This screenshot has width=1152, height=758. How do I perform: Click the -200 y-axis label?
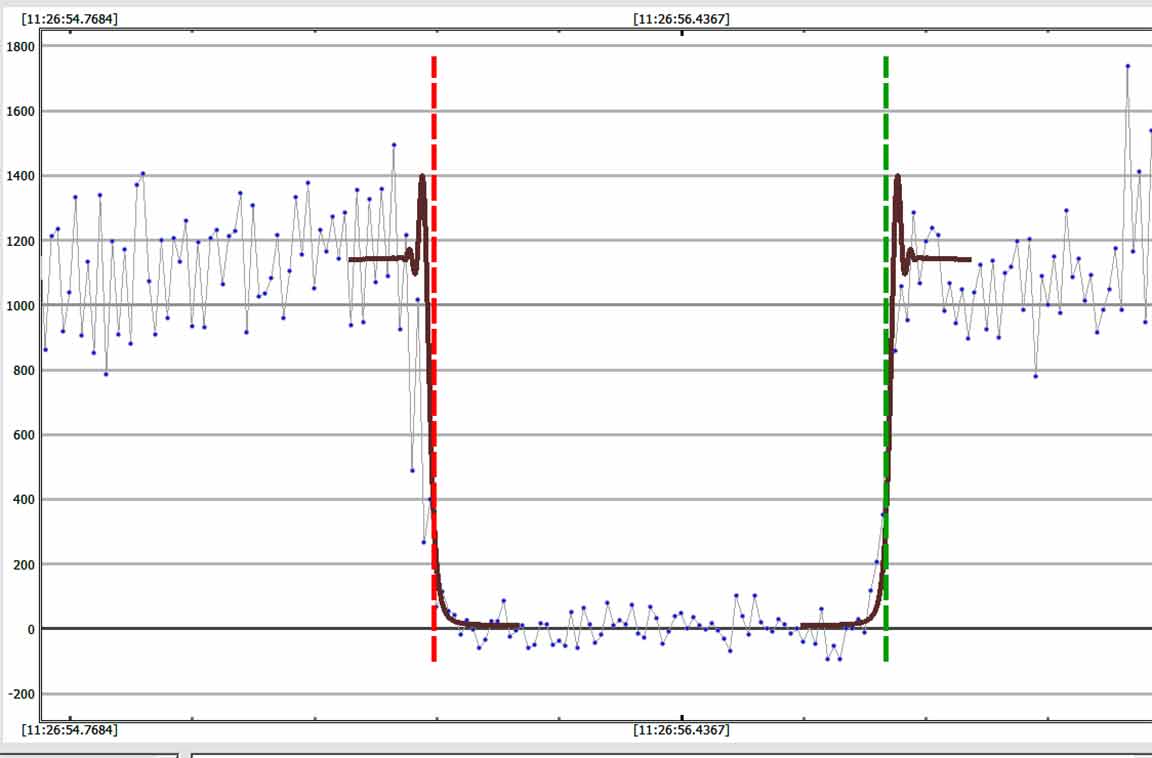pyautogui.click(x=21, y=694)
